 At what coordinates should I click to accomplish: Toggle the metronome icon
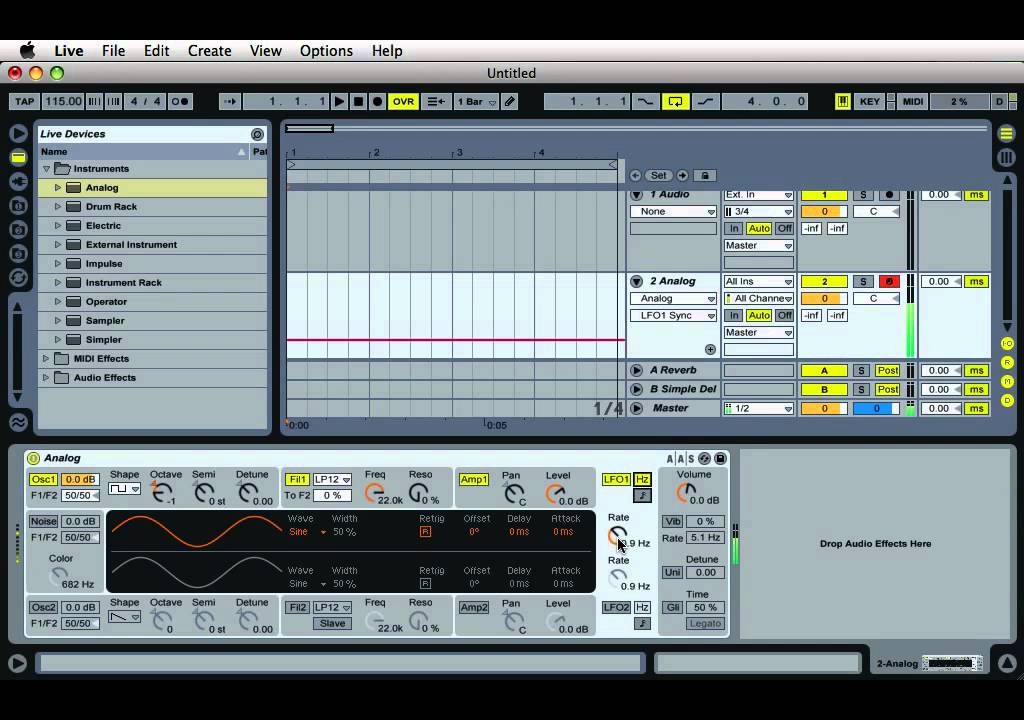(x=180, y=101)
